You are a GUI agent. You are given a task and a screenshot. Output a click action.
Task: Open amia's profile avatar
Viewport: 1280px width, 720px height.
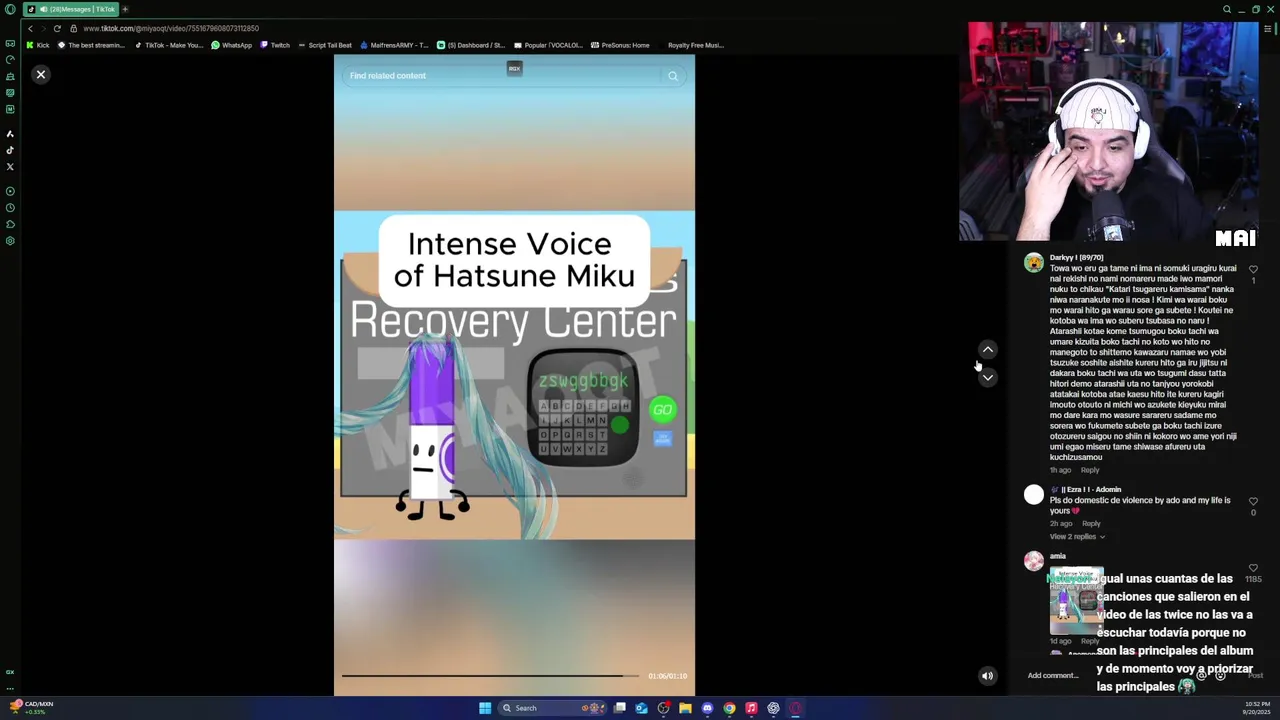coord(1034,561)
